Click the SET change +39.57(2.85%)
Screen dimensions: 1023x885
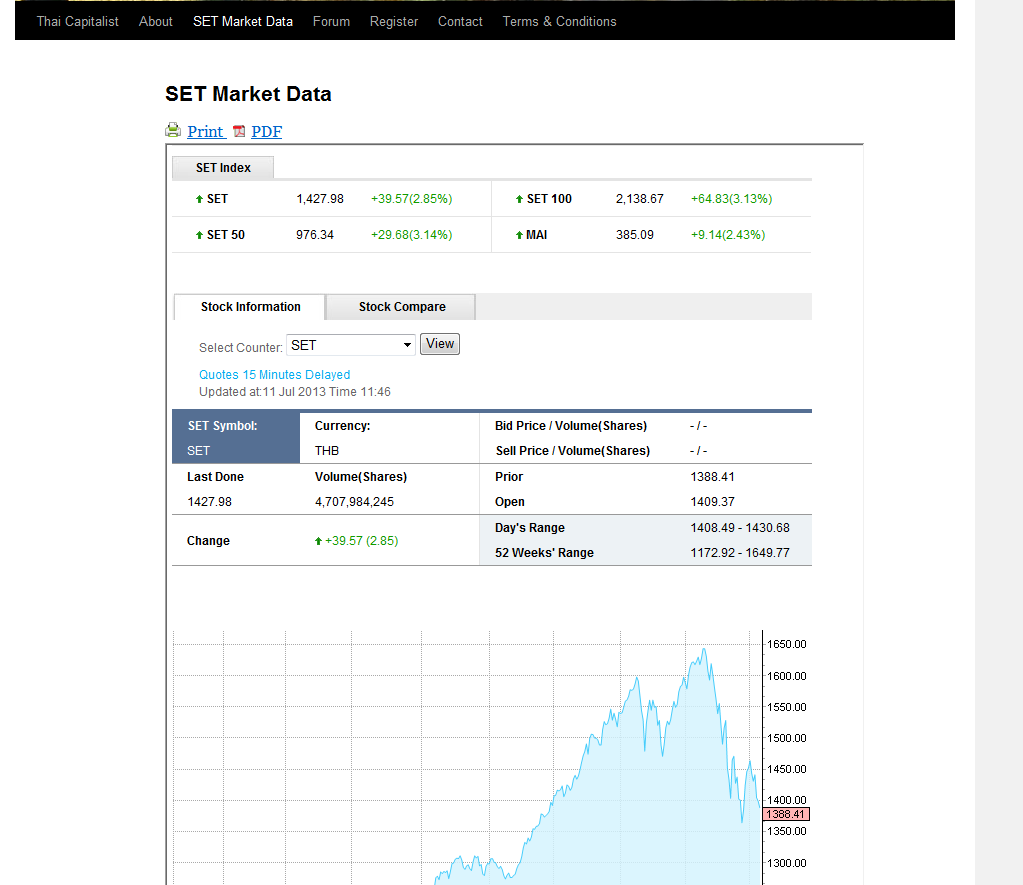(412, 199)
